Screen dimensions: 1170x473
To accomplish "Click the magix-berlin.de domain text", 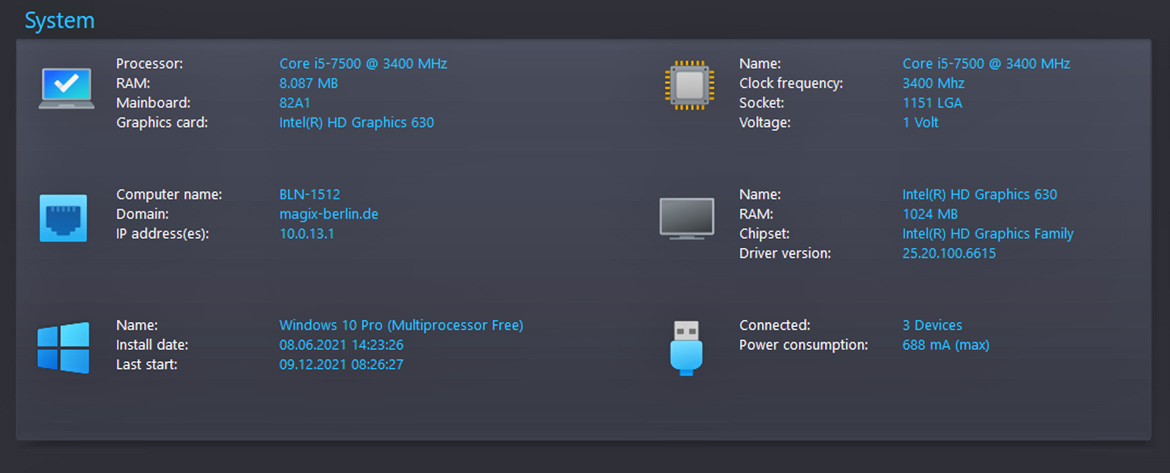I will point(329,214).
